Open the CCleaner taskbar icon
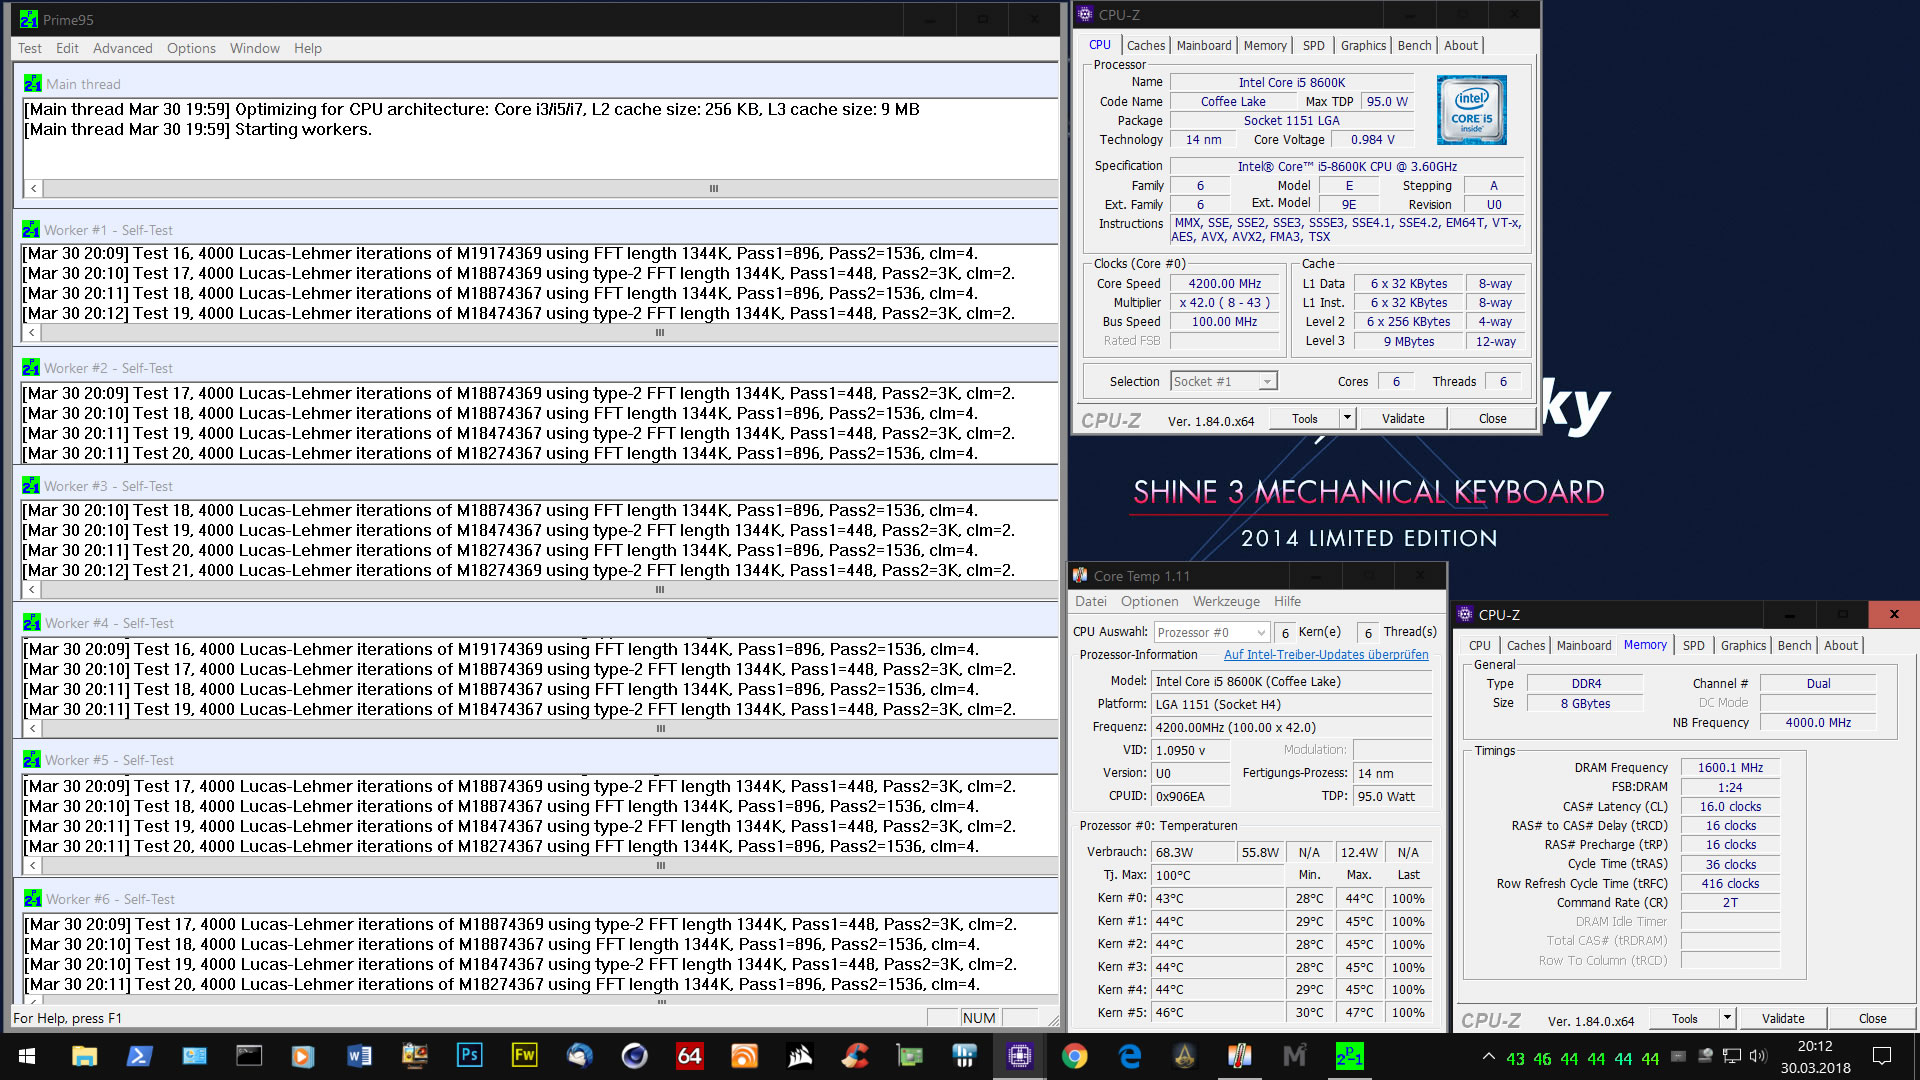 [x=855, y=1056]
